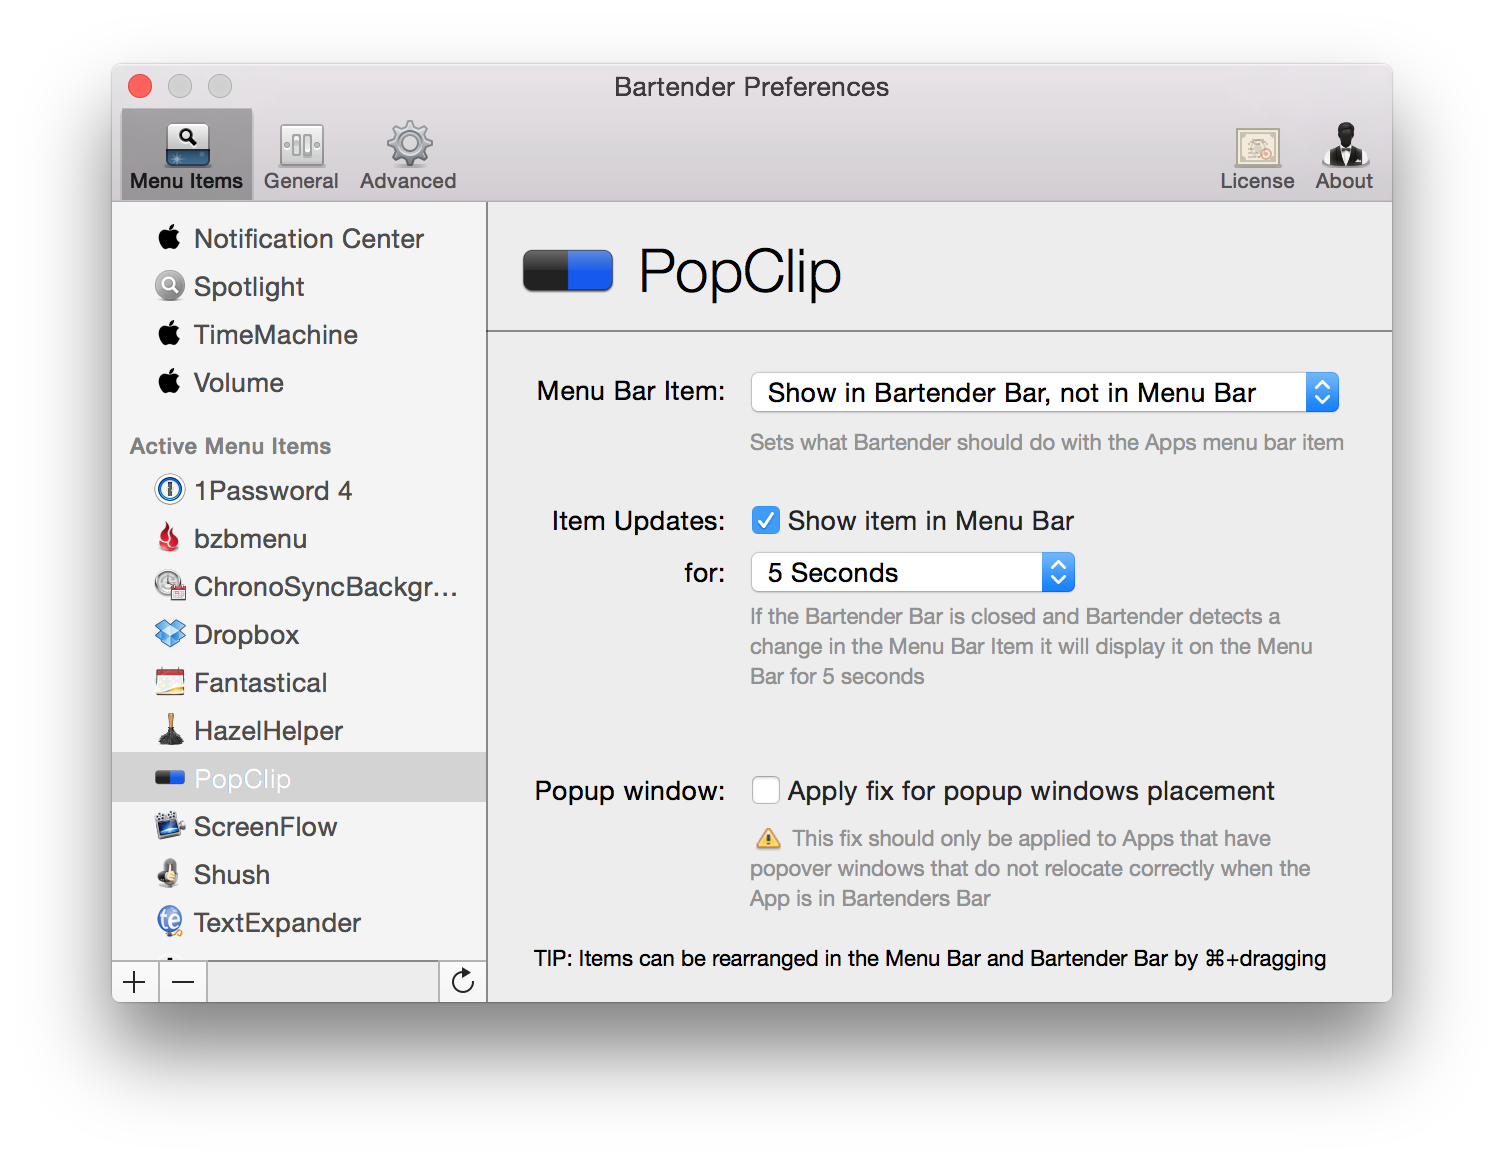Click the Spotlight magnifier icon
The image size is (1504, 1162).
(x=170, y=286)
